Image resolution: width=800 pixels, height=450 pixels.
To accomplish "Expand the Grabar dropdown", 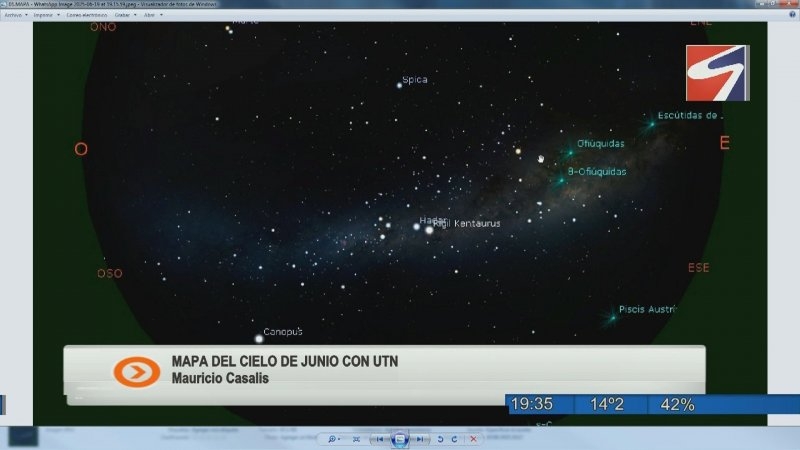I will pos(123,15).
